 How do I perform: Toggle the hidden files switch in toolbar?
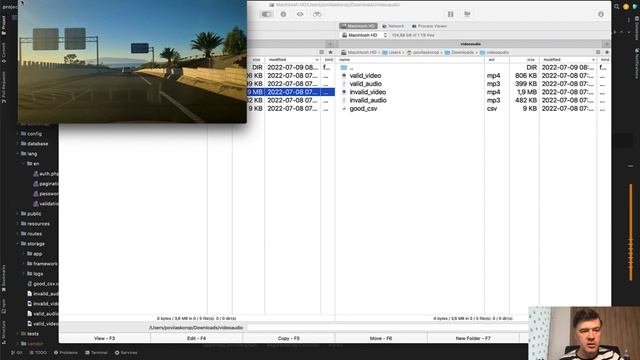266,14
